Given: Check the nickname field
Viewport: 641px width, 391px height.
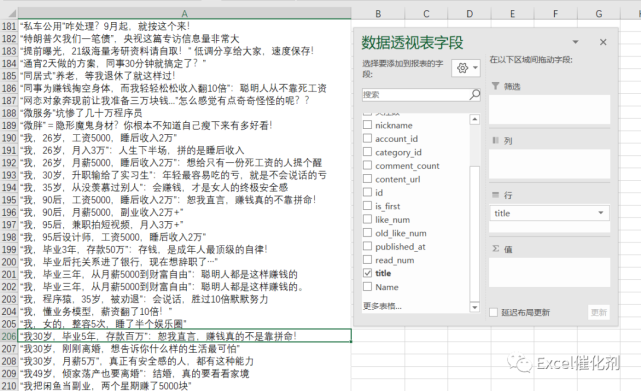Looking at the screenshot, I should point(368,125).
